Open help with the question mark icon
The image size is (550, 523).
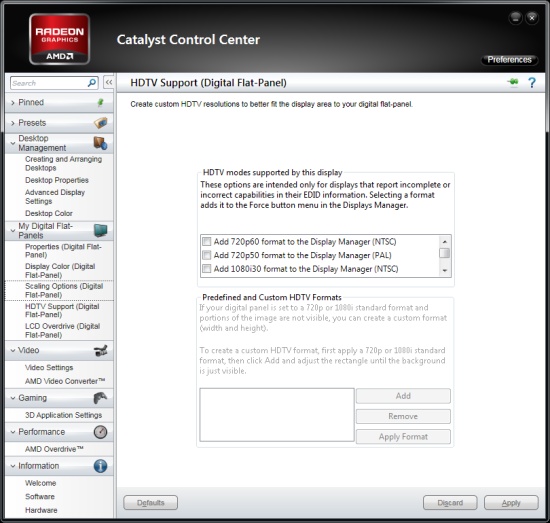(x=532, y=83)
